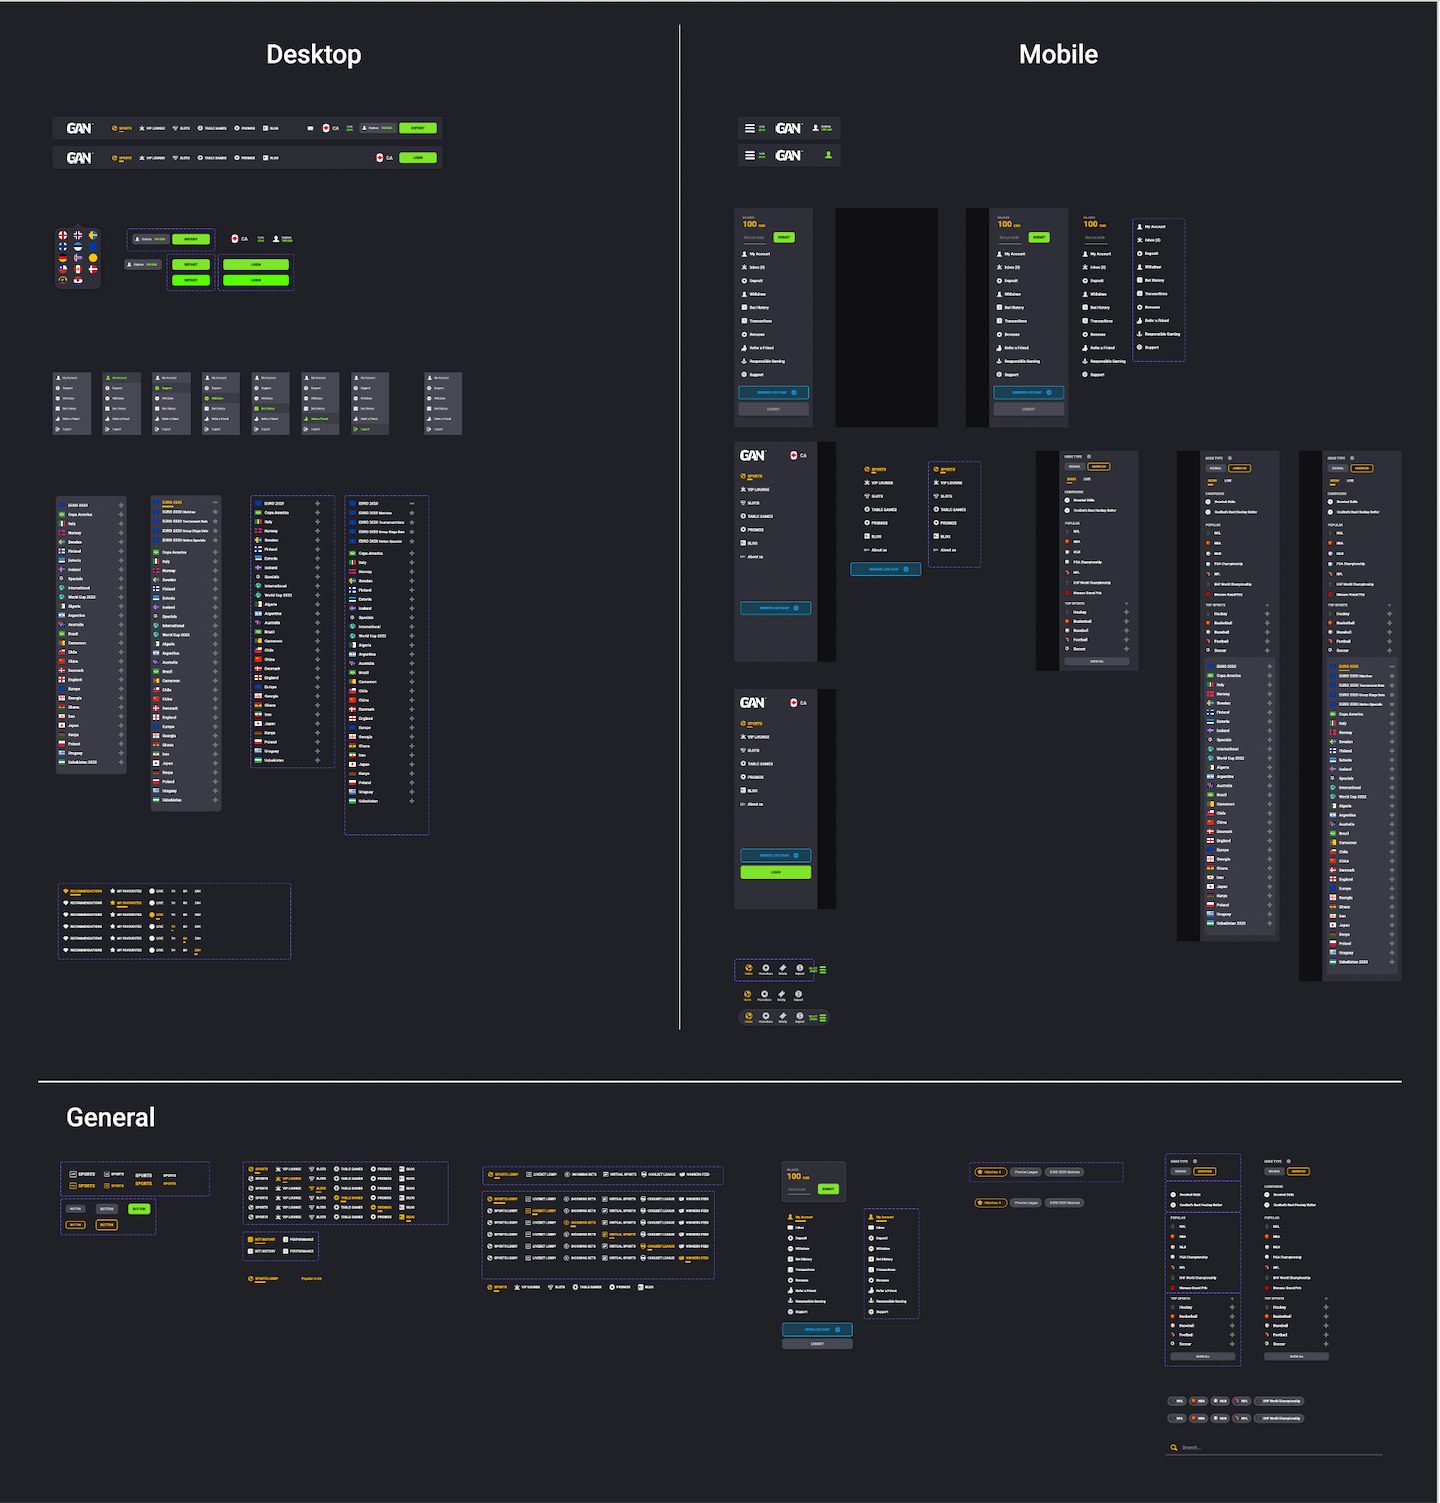Open VIP Lounge tab in desktop DEPOSIT header
The width and height of the screenshot is (1440, 1503).
[153, 128]
